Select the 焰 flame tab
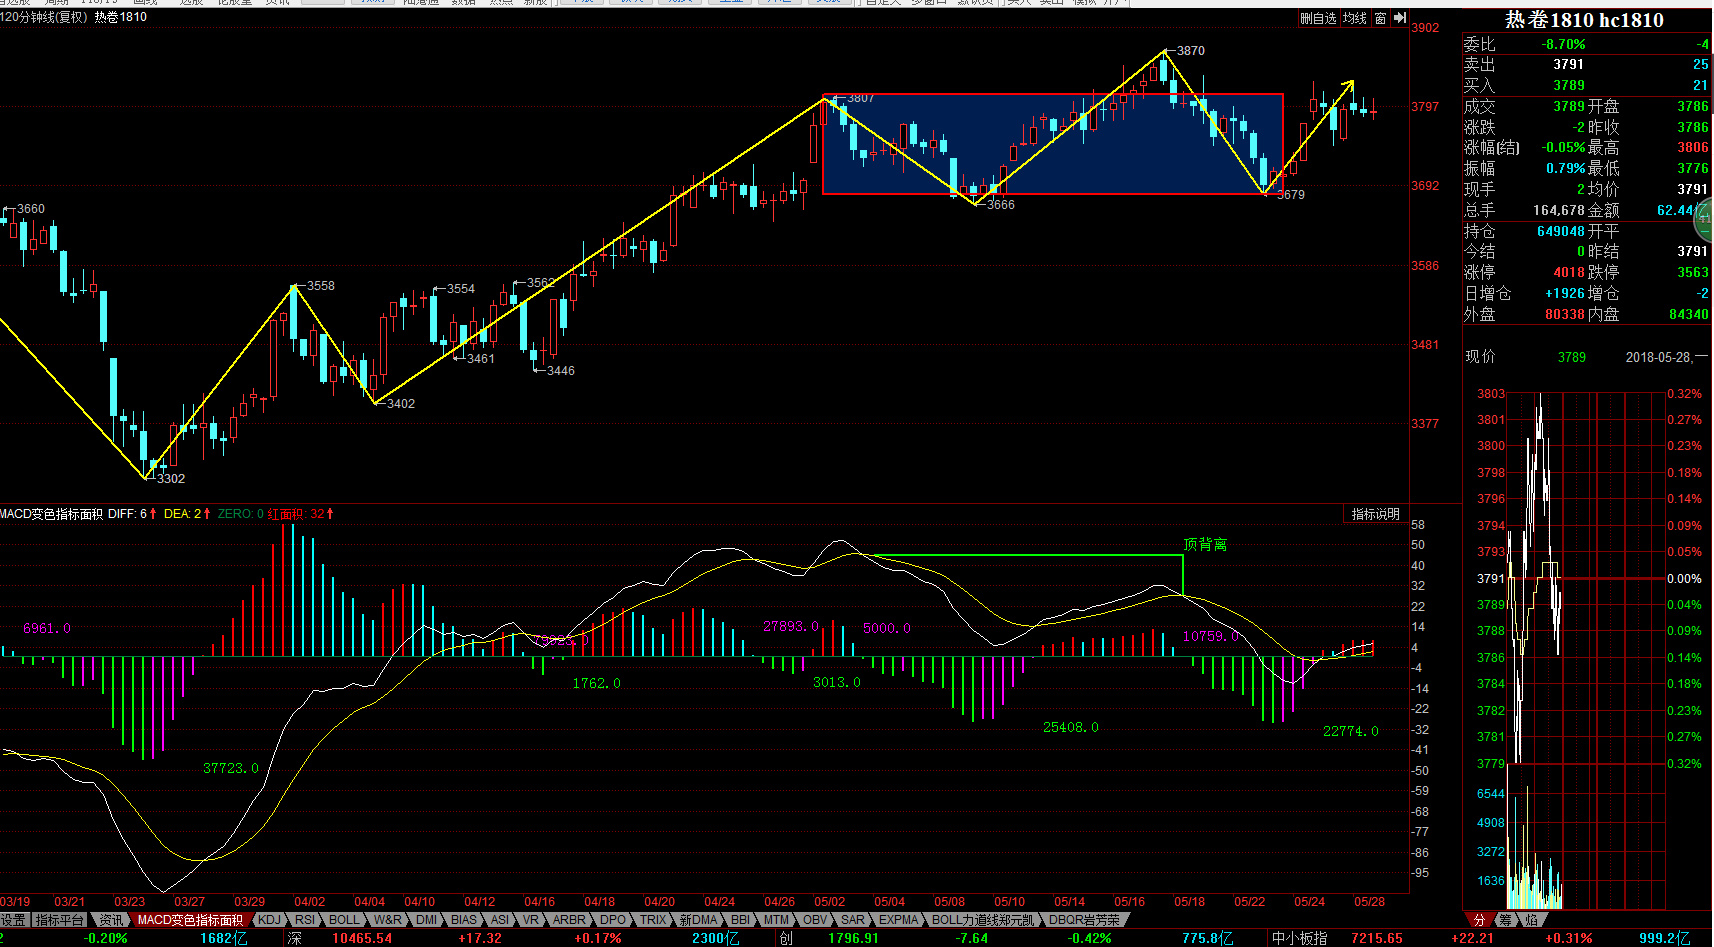 [x=1531, y=920]
